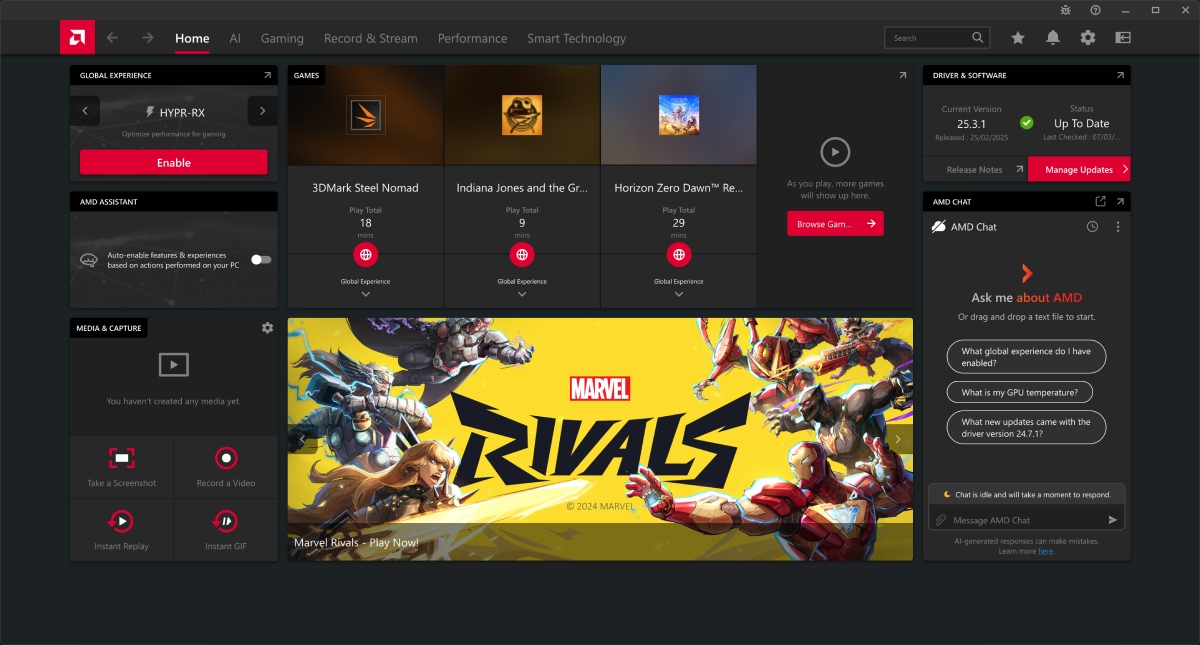This screenshot has width=1200, height=645.
Task: Open the bug report icon in title bar
Action: point(1066,10)
